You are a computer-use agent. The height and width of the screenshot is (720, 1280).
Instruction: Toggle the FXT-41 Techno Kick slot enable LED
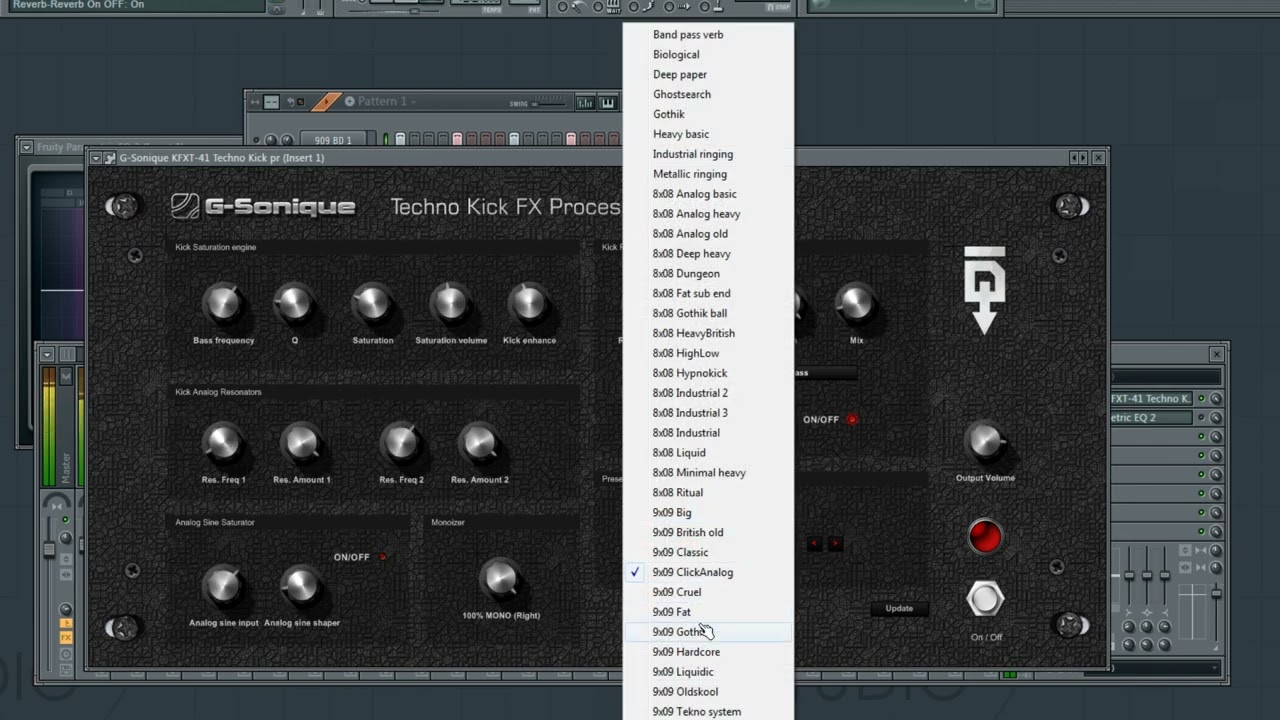coord(1201,399)
